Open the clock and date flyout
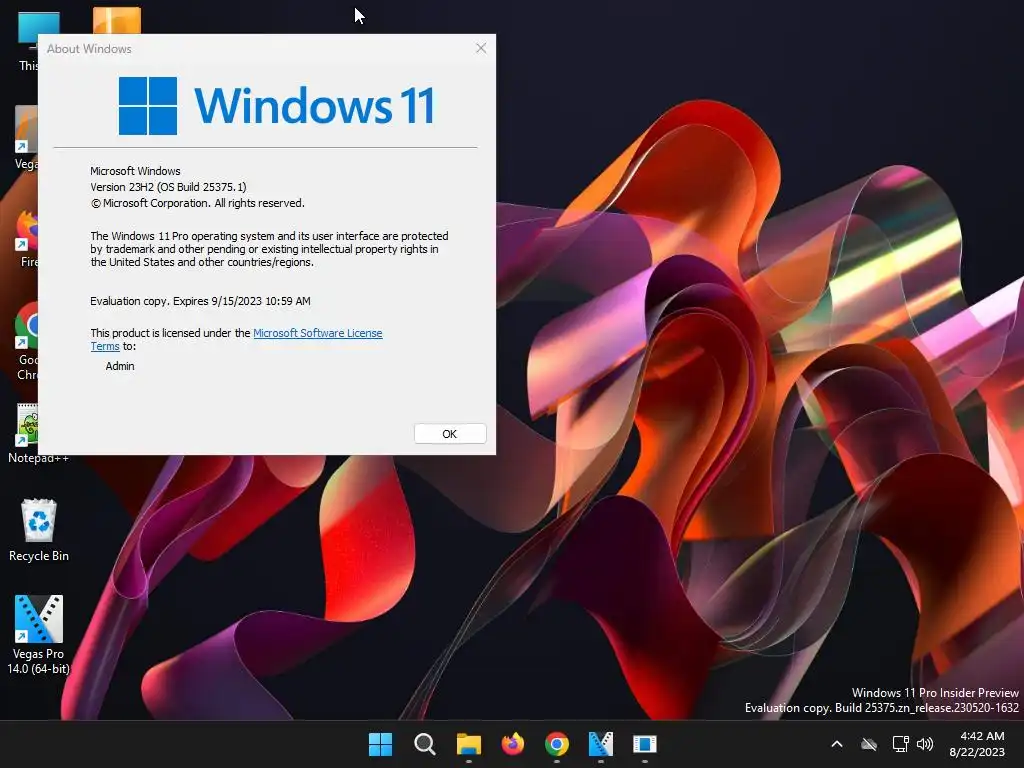The width and height of the screenshot is (1024, 768). pos(977,744)
